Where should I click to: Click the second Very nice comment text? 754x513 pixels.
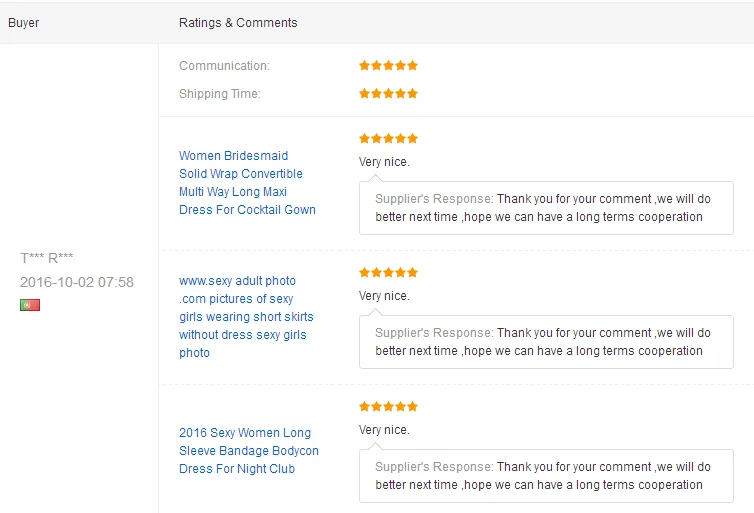384,296
